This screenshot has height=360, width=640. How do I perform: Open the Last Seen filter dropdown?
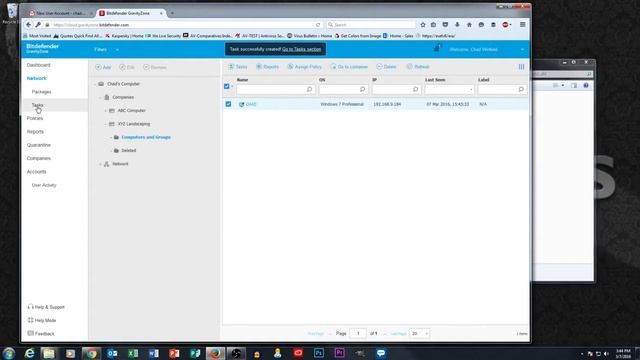449,89
